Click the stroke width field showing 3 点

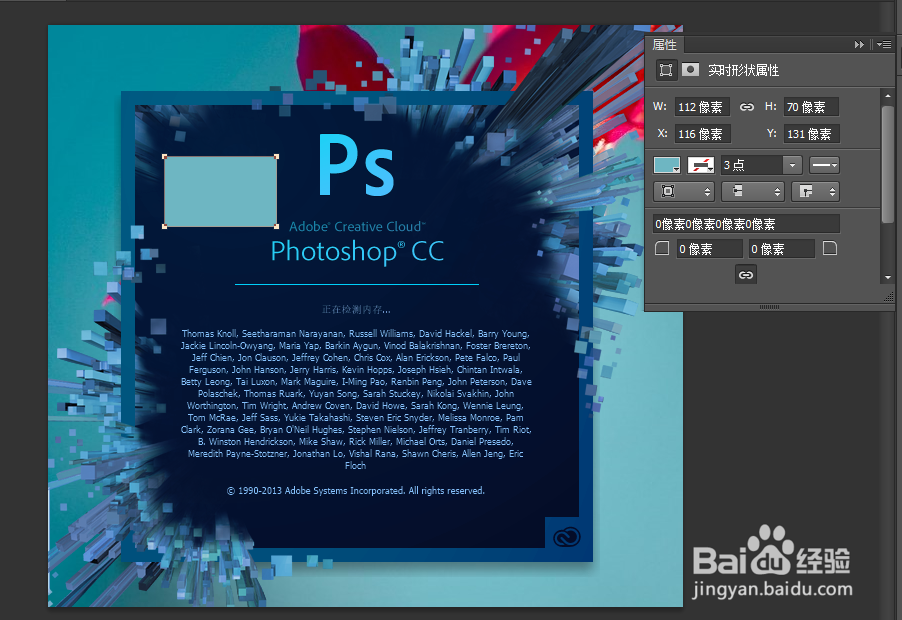(751, 166)
